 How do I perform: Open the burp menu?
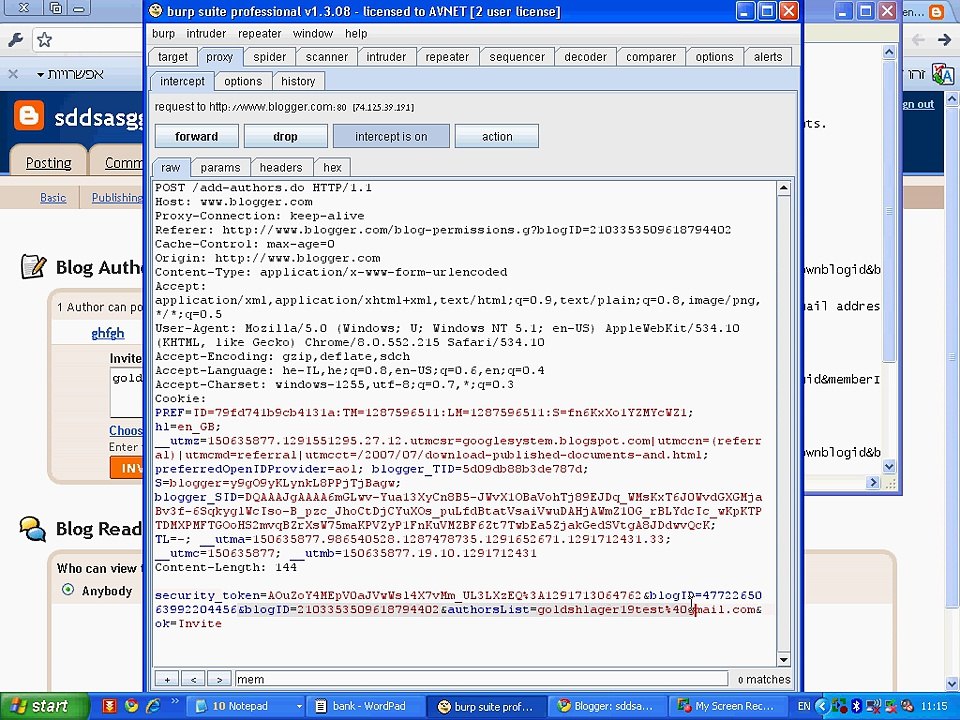coord(163,34)
